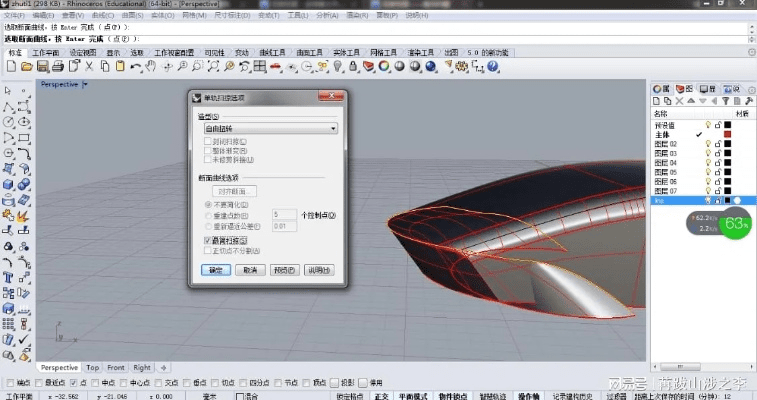Image resolution: width=757 pixels, height=400 pixels.
Task: Click the Open file folder icon
Action: pos(27,66)
